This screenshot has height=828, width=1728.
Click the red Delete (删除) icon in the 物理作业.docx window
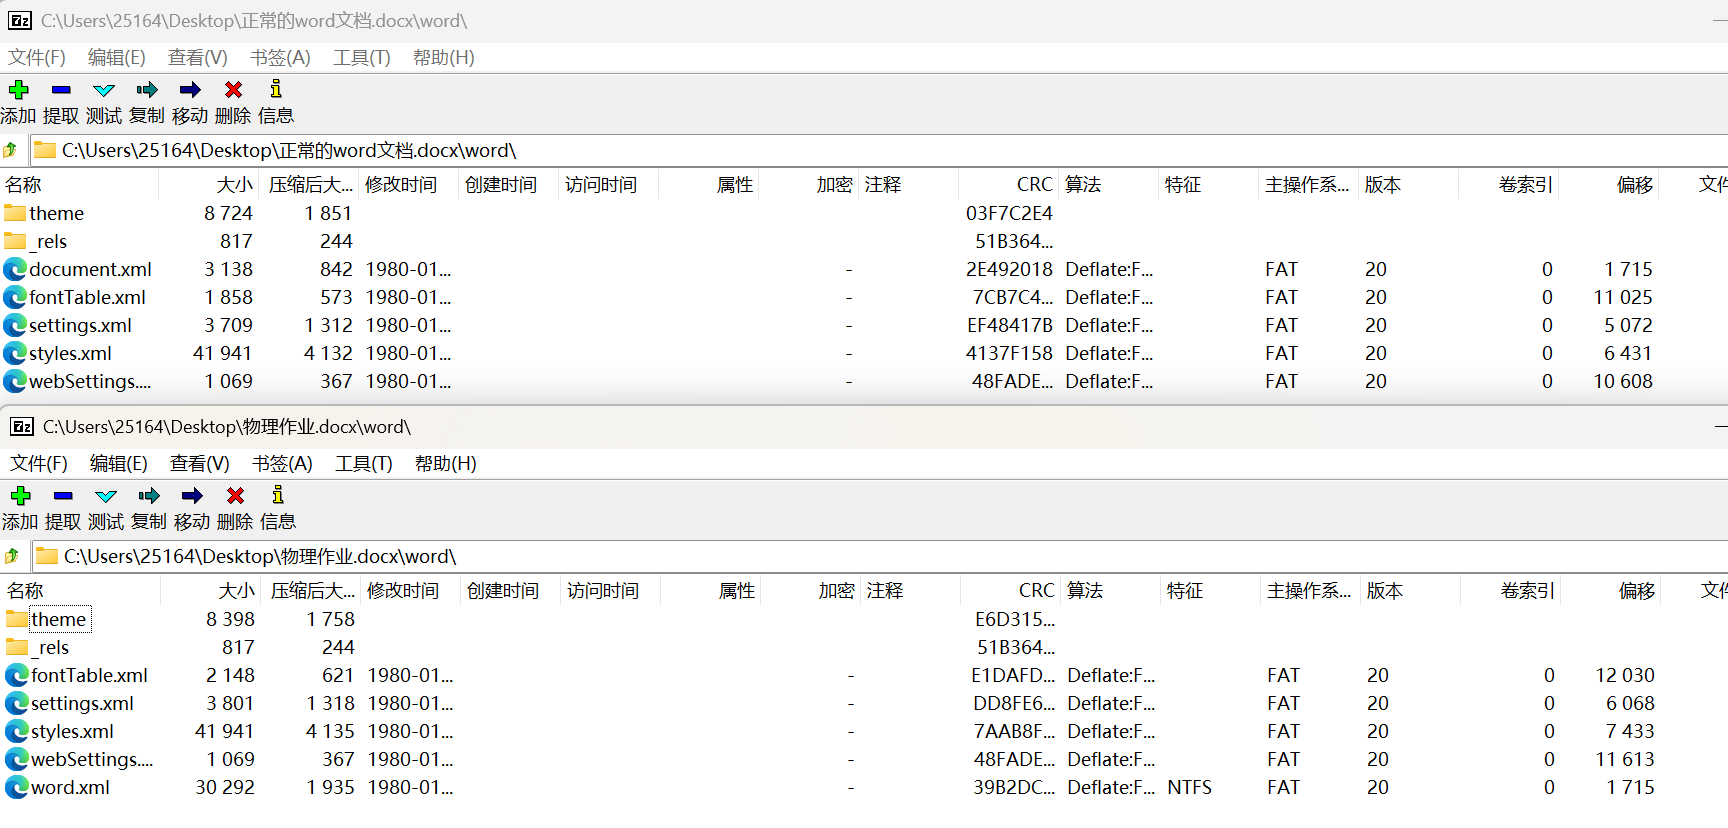click(x=235, y=497)
